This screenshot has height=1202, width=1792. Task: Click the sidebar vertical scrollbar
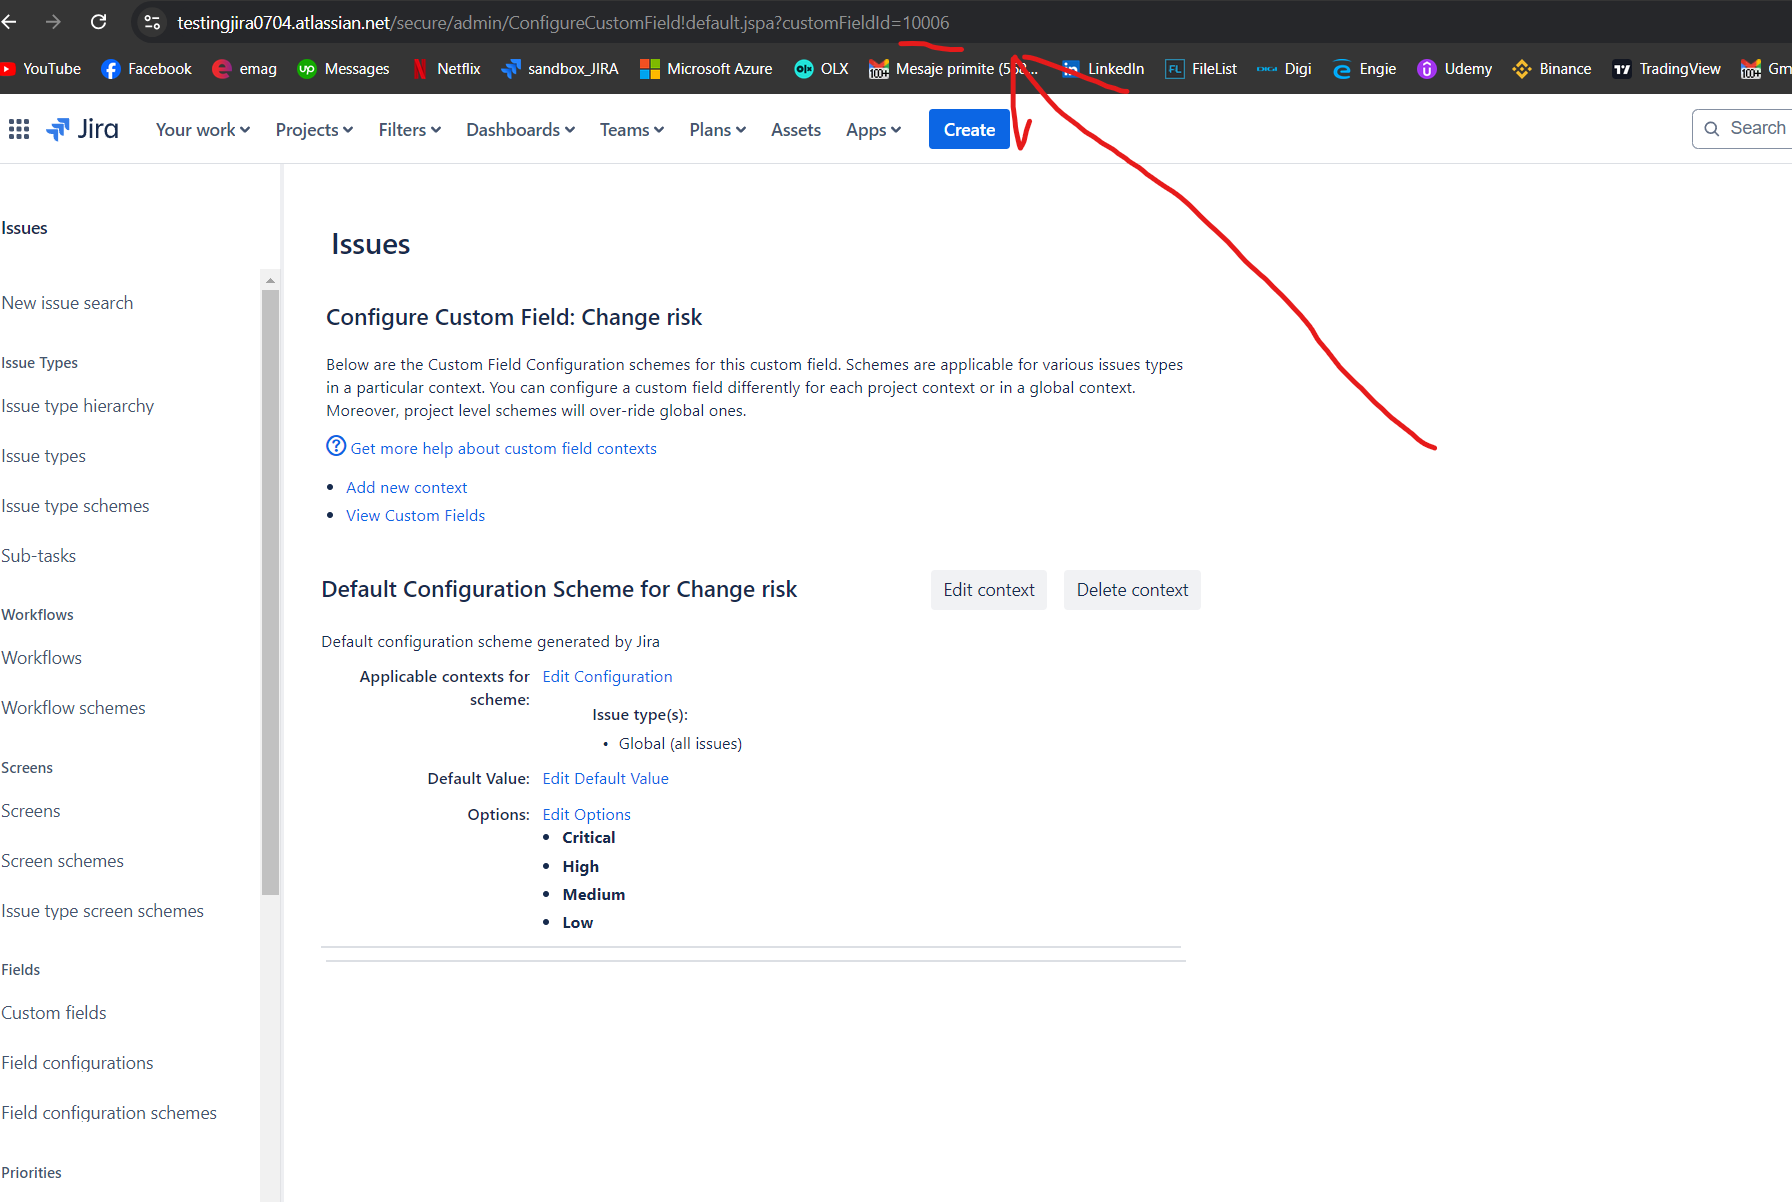[270, 592]
